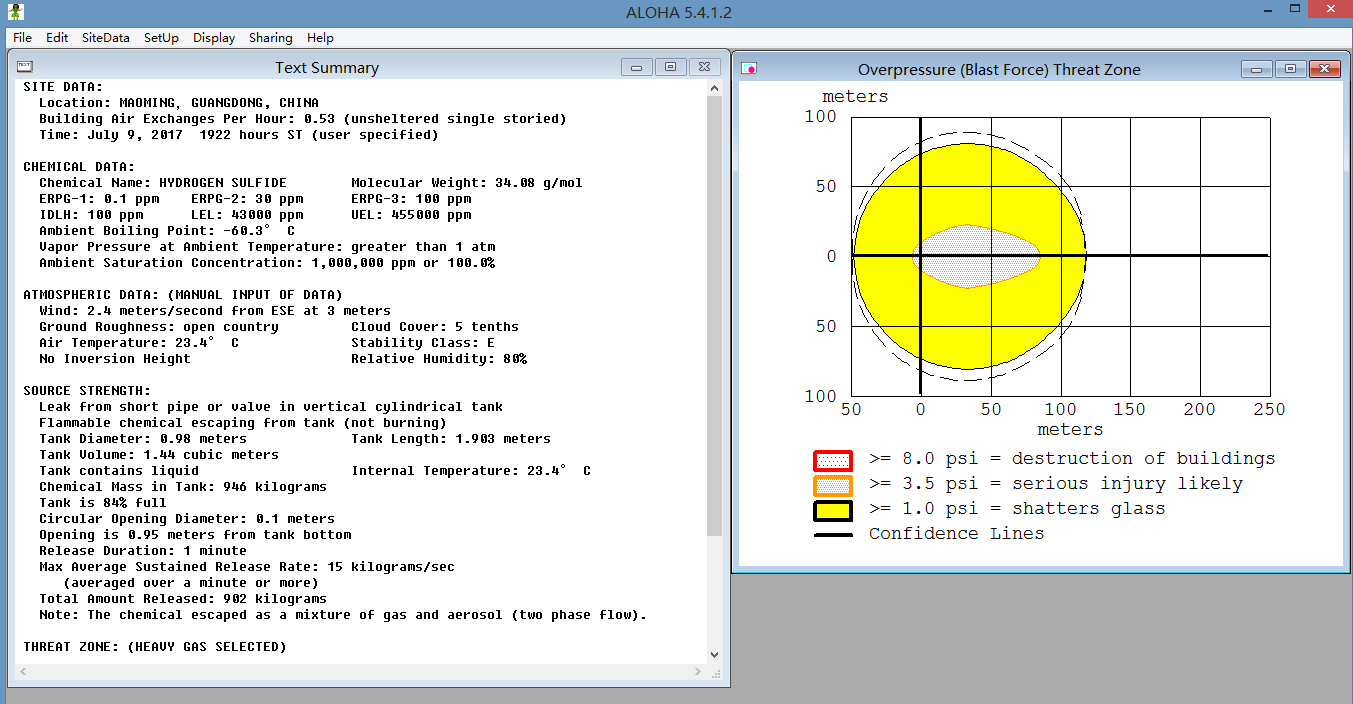Click the Ambient Saturation Concentration line
Viewport: 1353px width, 704px height.
[x=267, y=263]
